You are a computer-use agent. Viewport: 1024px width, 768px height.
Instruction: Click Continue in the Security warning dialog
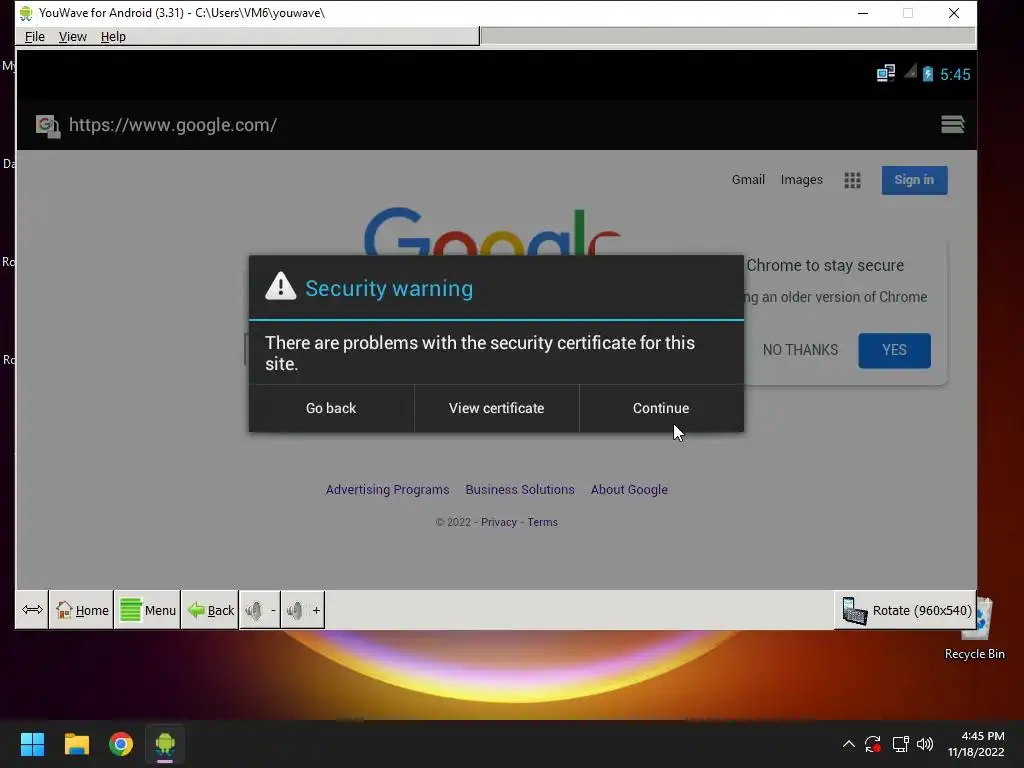[x=661, y=408]
